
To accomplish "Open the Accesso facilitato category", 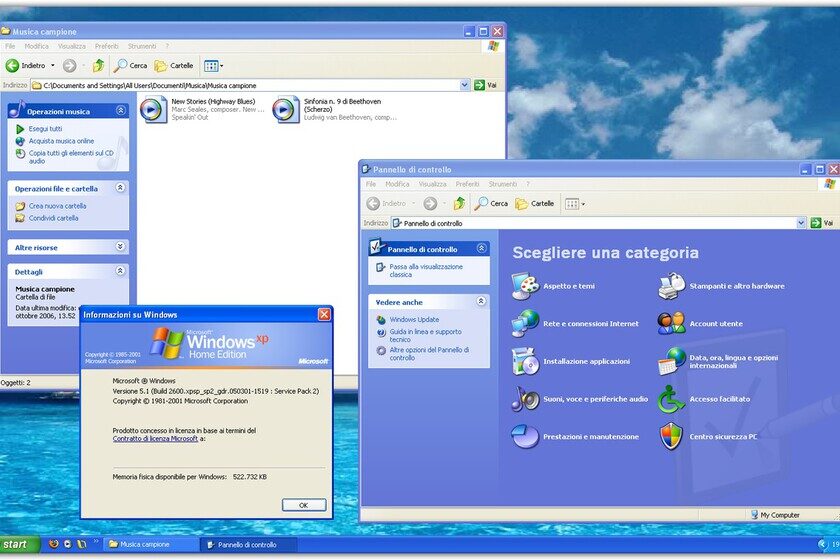I will click(704, 399).
